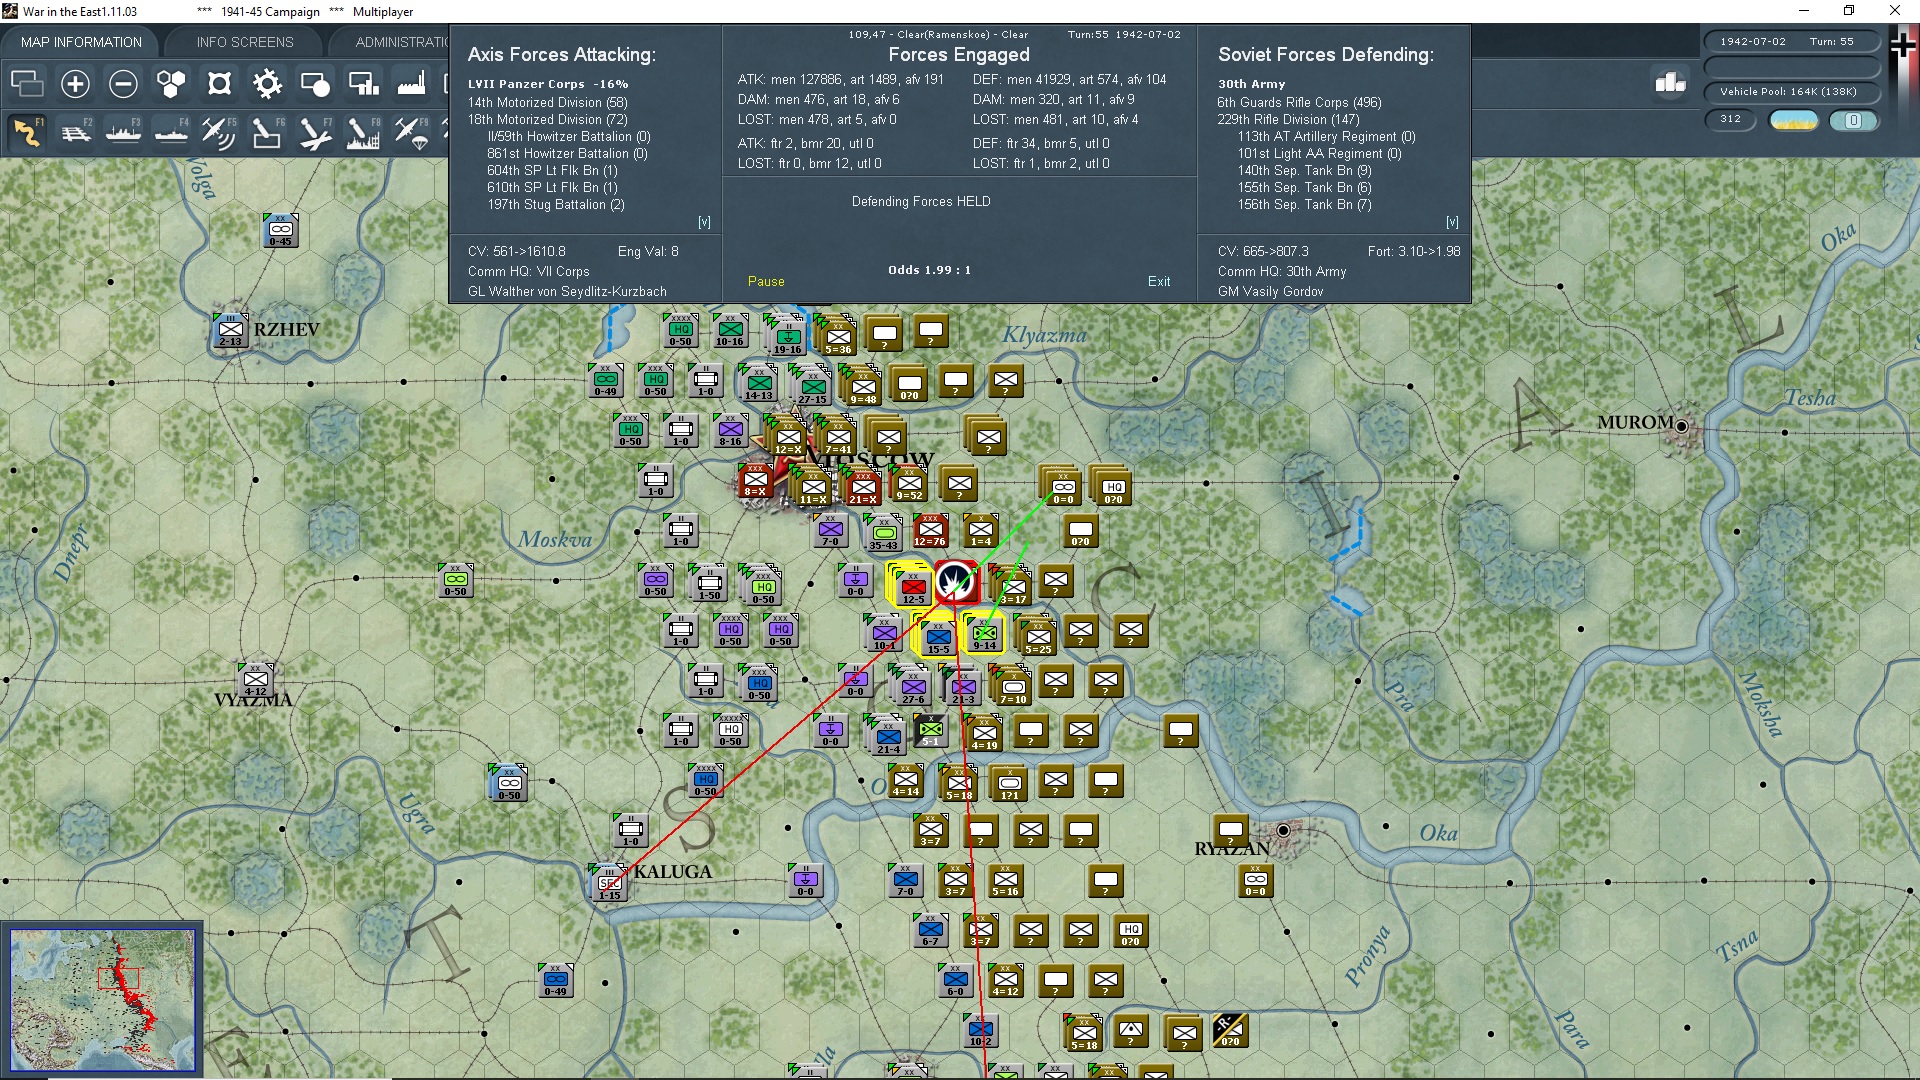Zoom out with the minus circle icon
This screenshot has width=1920, height=1080.
[x=123, y=84]
